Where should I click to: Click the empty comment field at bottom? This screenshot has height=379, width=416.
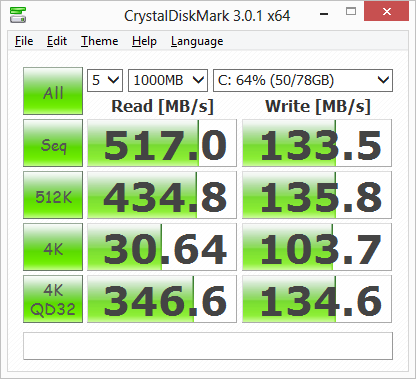coord(208,346)
